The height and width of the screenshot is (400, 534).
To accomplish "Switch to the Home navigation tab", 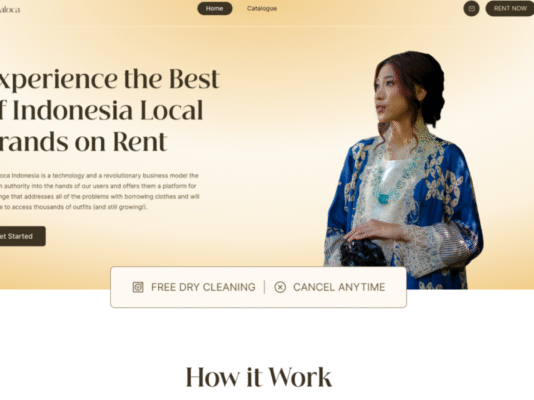I will (x=215, y=9).
